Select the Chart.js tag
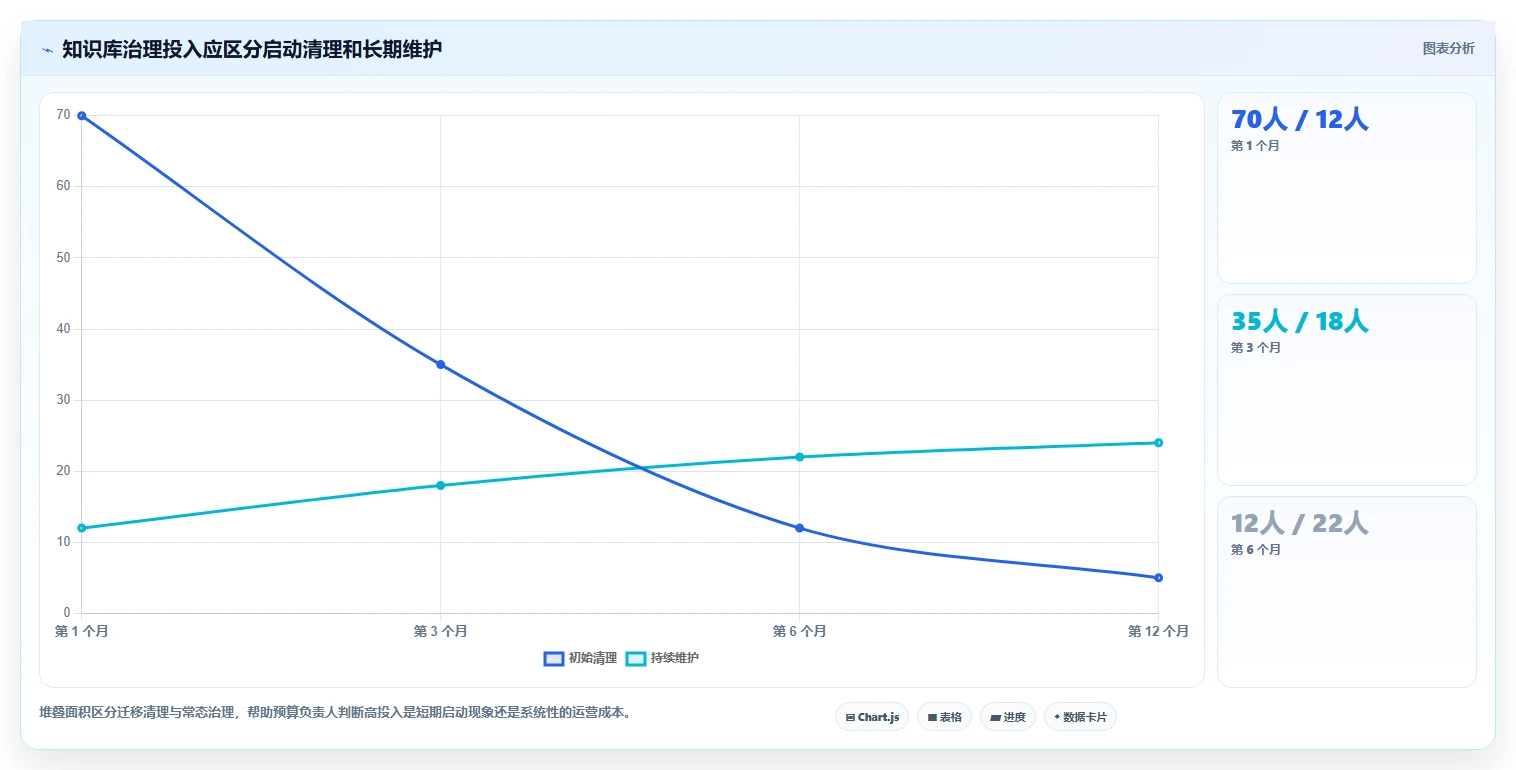Image resolution: width=1516 pixels, height=770 pixels. [872, 717]
